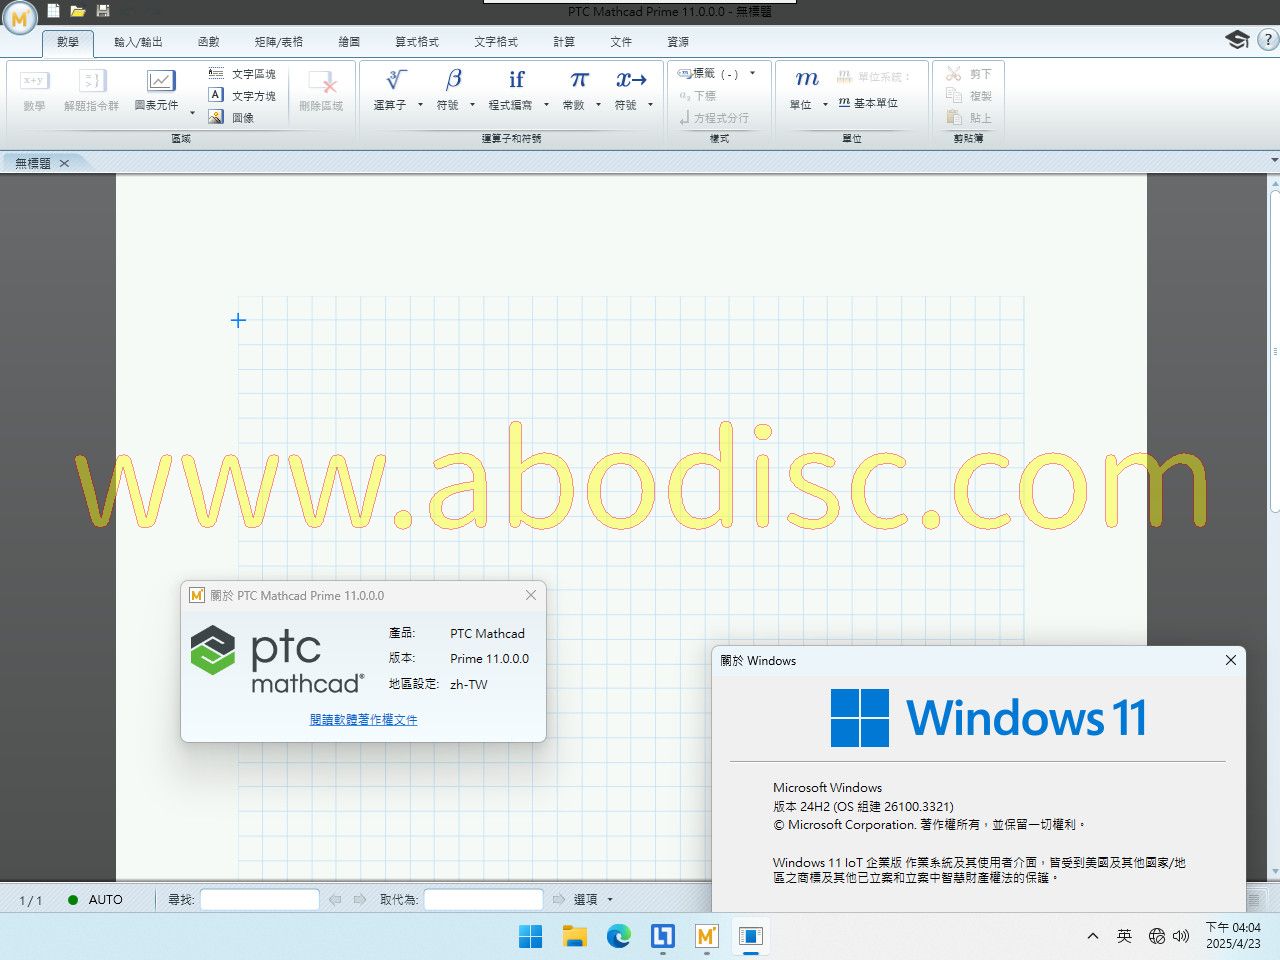Viewport: 1280px width, 960px height.
Task: Open File Explorer from the taskbar
Action: [x=575, y=936]
